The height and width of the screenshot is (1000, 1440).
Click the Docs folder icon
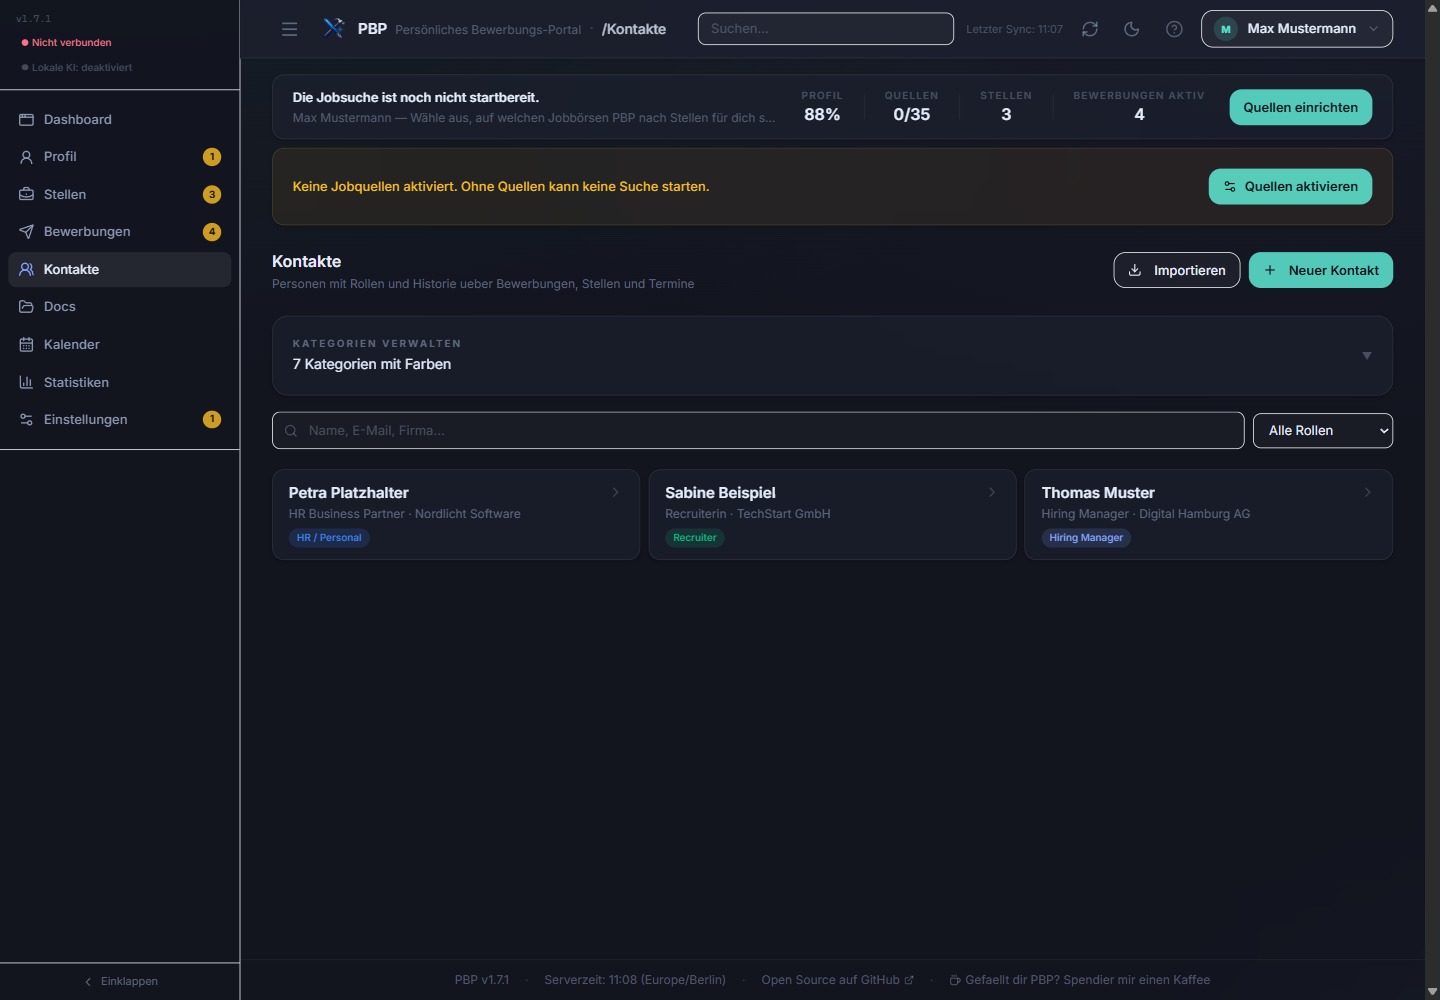click(x=26, y=307)
